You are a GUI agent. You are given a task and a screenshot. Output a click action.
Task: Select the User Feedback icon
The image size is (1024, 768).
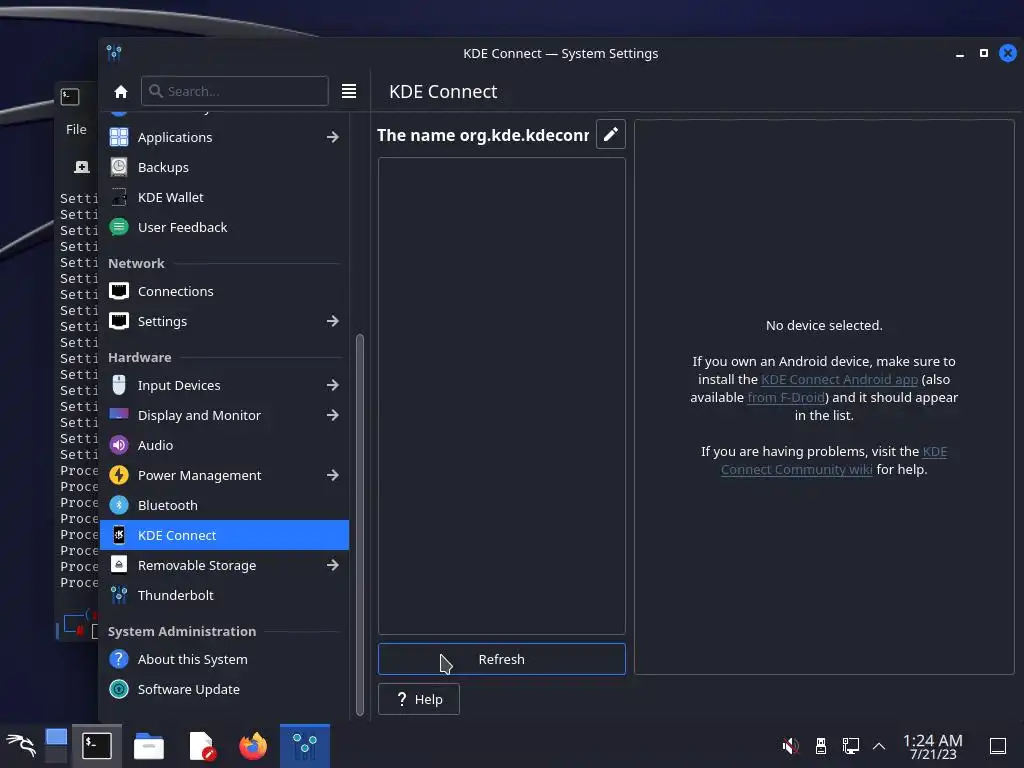[119, 227]
